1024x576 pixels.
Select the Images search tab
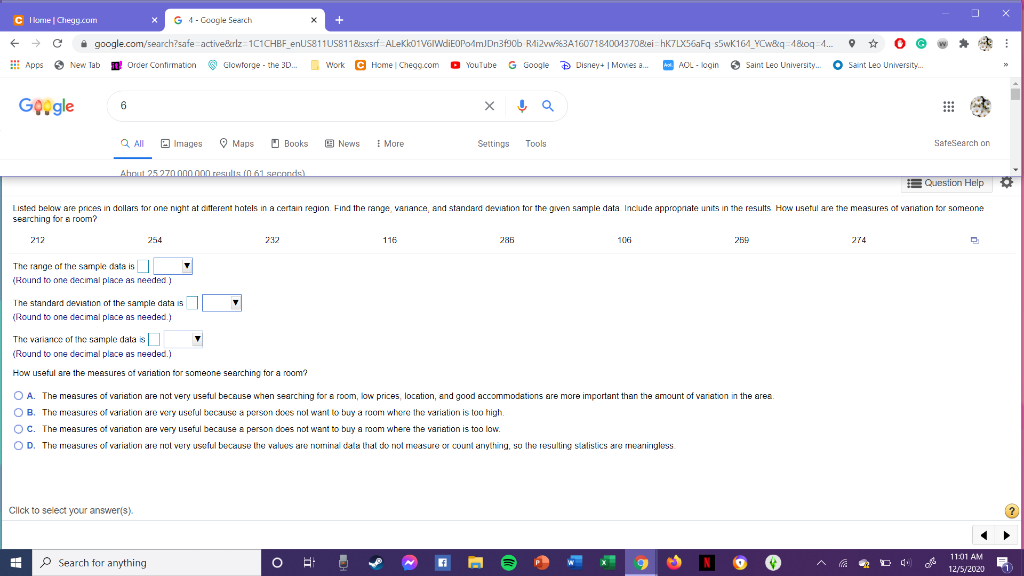coord(182,144)
